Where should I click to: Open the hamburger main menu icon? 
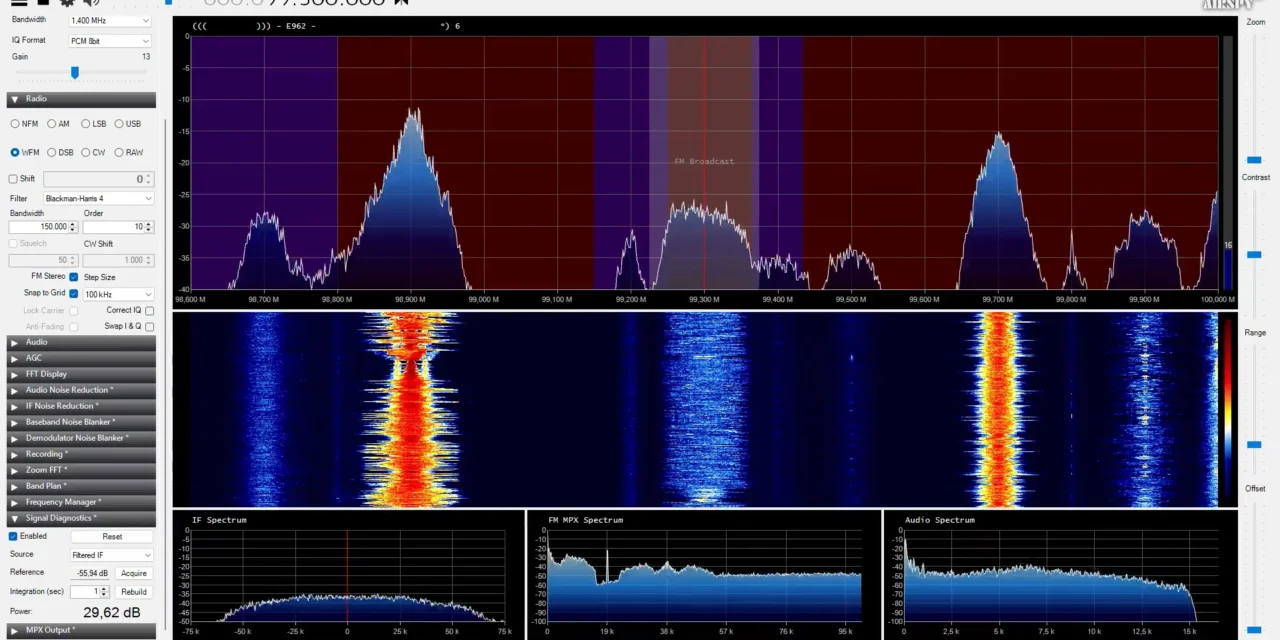tap(18, 3)
